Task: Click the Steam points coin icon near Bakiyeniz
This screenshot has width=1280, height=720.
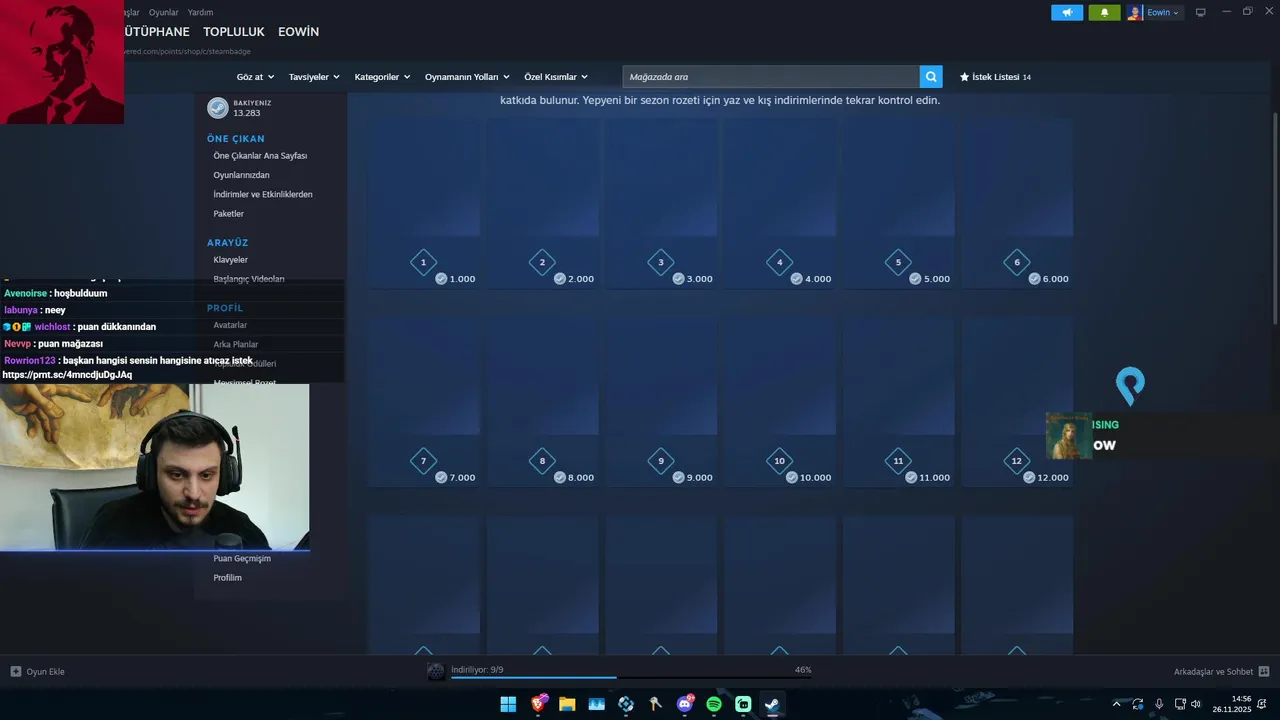Action: pos(218,108)
